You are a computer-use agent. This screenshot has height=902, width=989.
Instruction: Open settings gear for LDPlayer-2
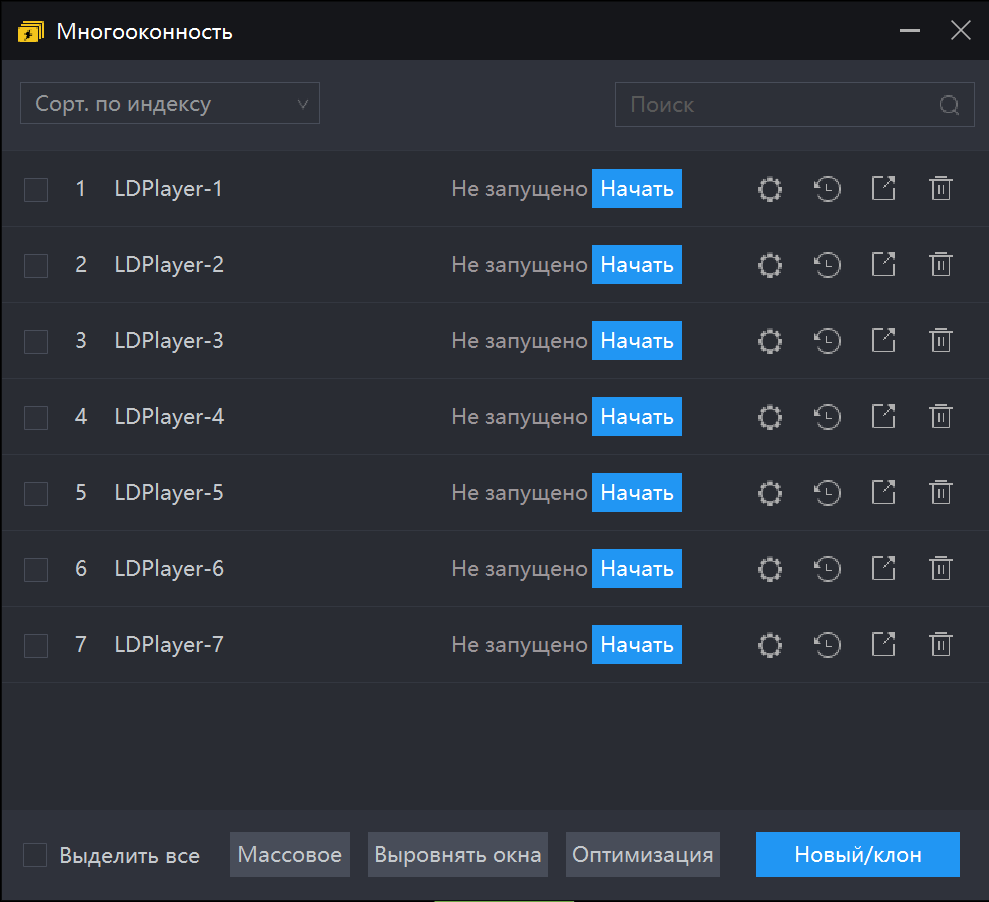(770, 265)
